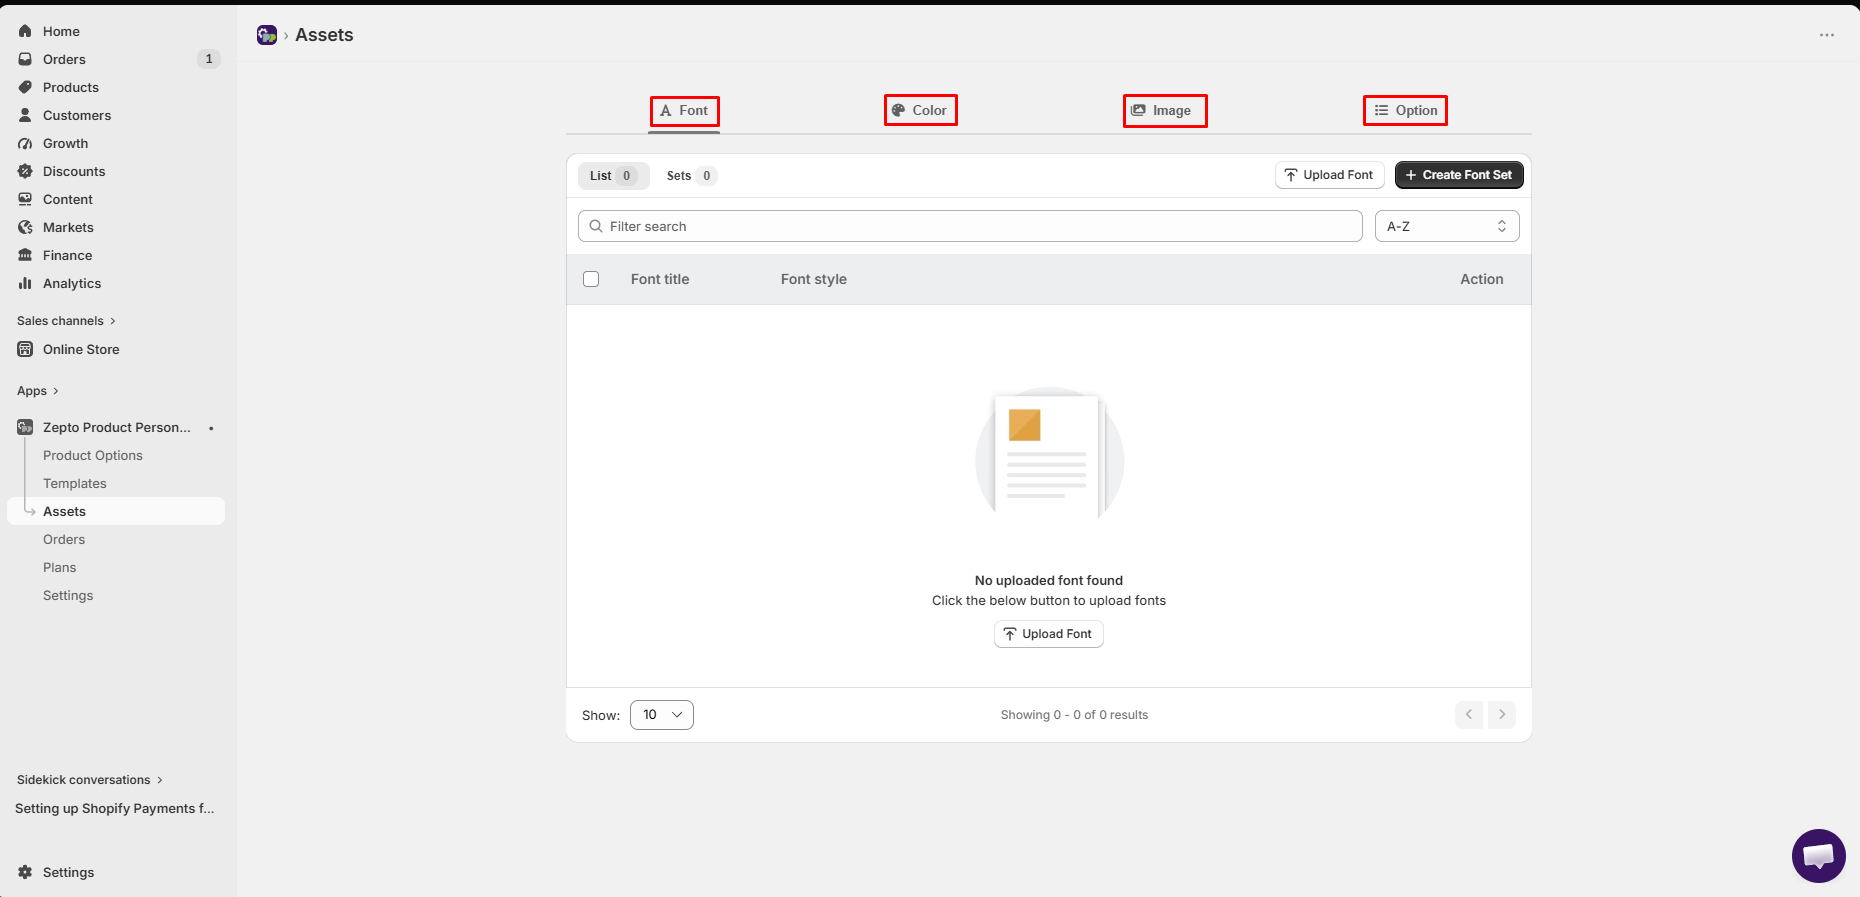1860x897 pixels.
Task: Click the Finance bank icon
Action: tap(25, 255)
